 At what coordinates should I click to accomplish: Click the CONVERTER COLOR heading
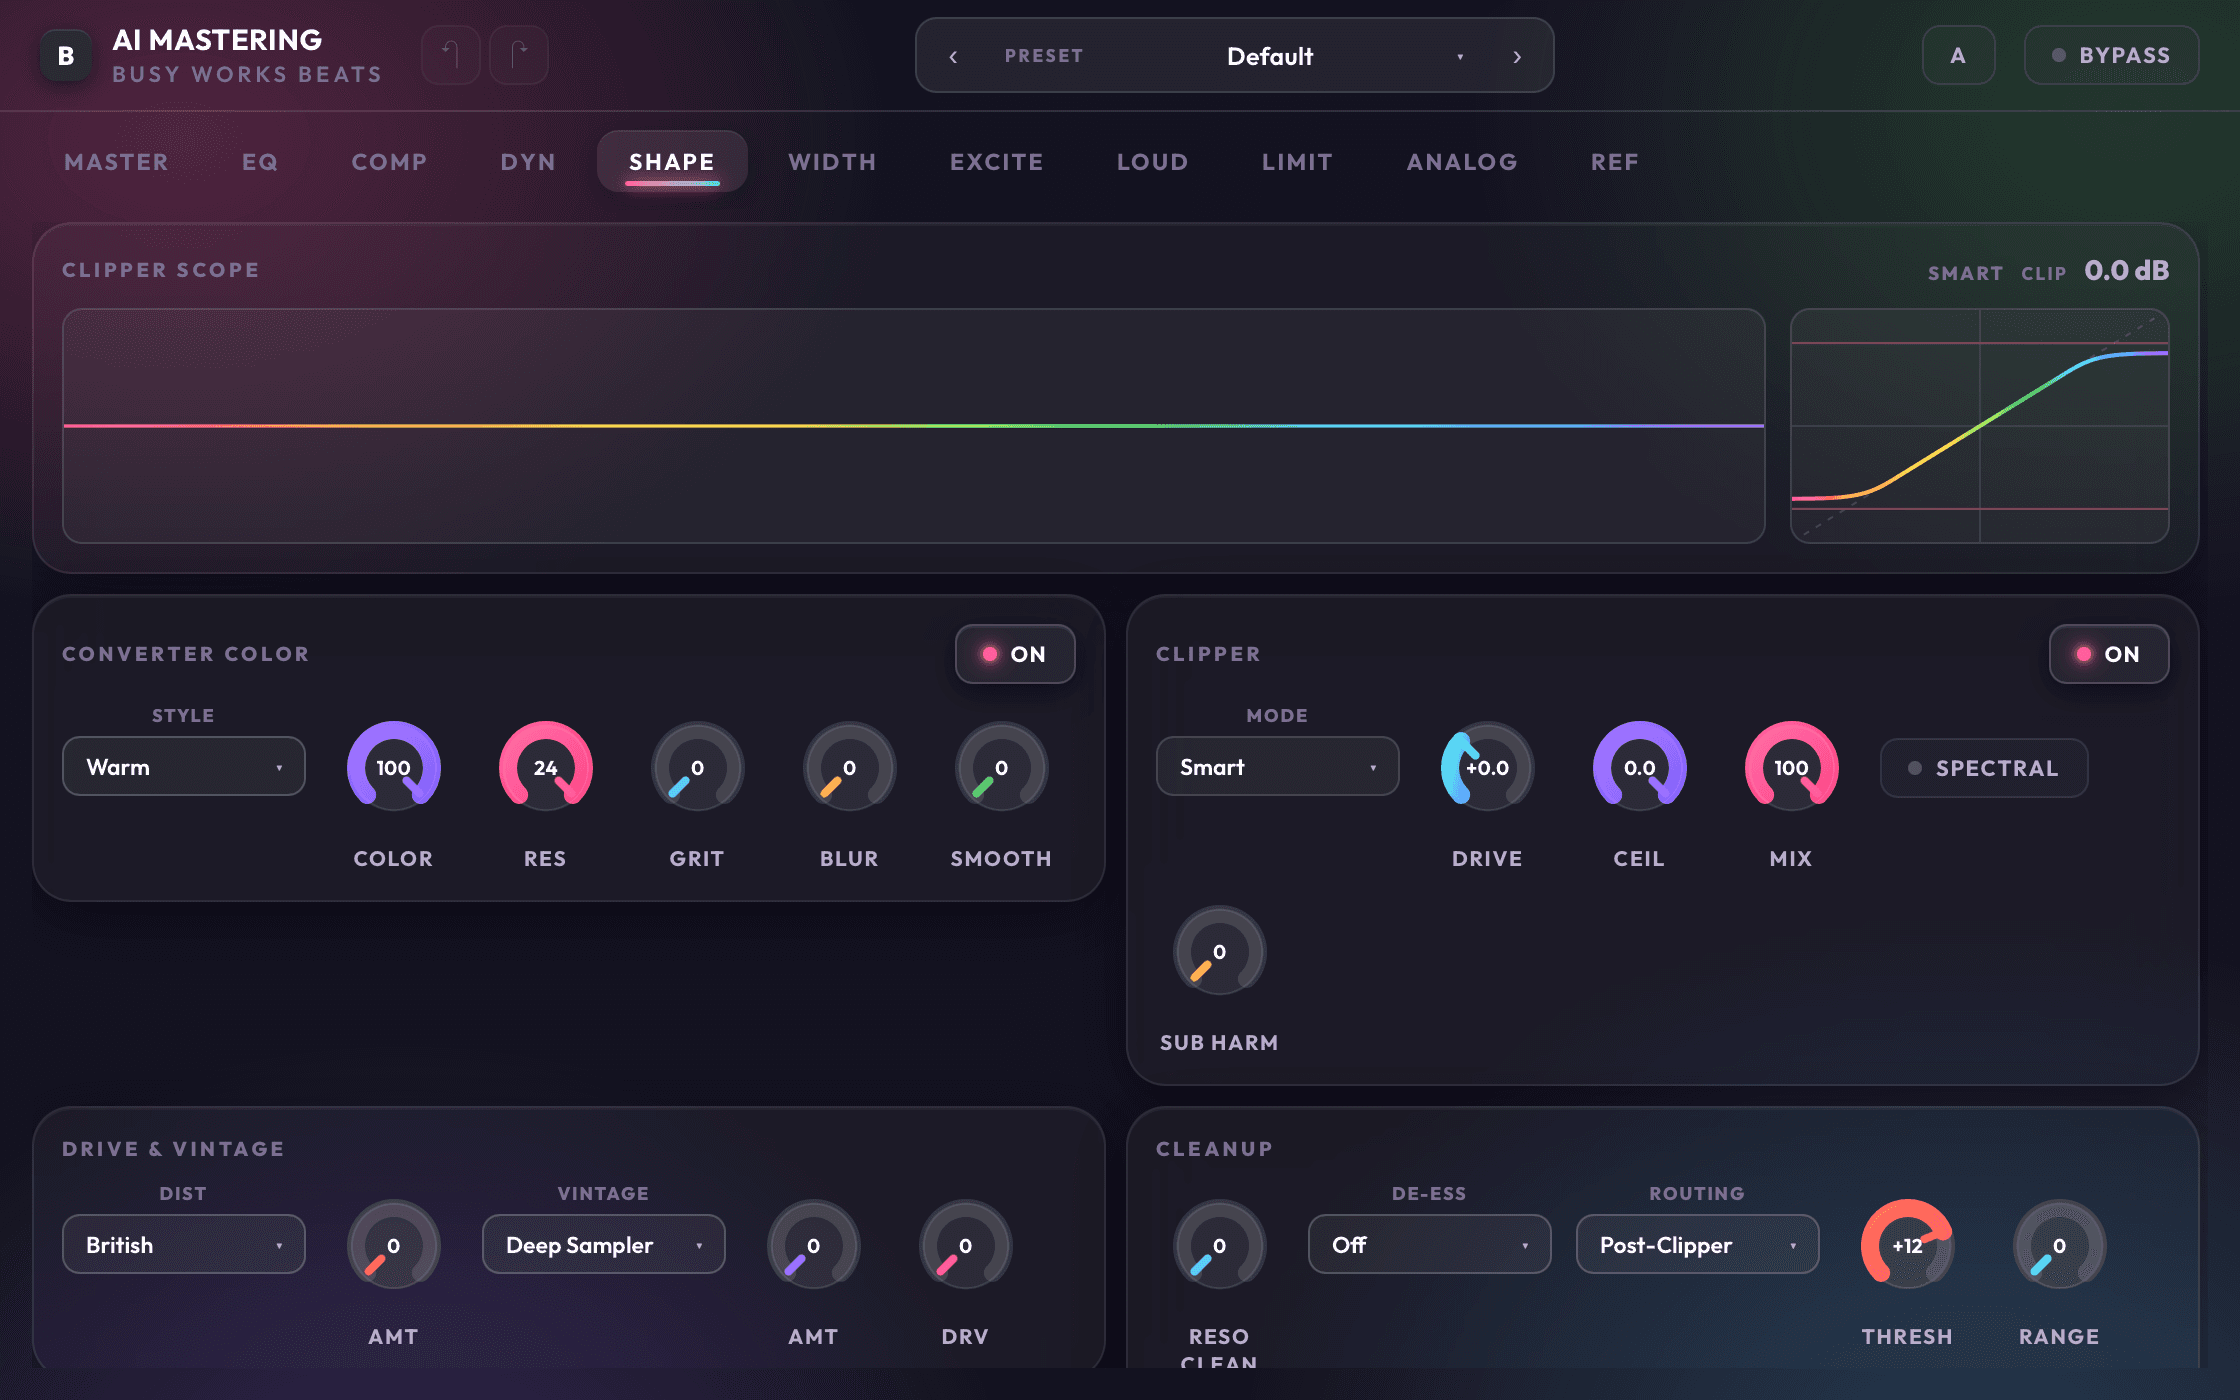186,654
